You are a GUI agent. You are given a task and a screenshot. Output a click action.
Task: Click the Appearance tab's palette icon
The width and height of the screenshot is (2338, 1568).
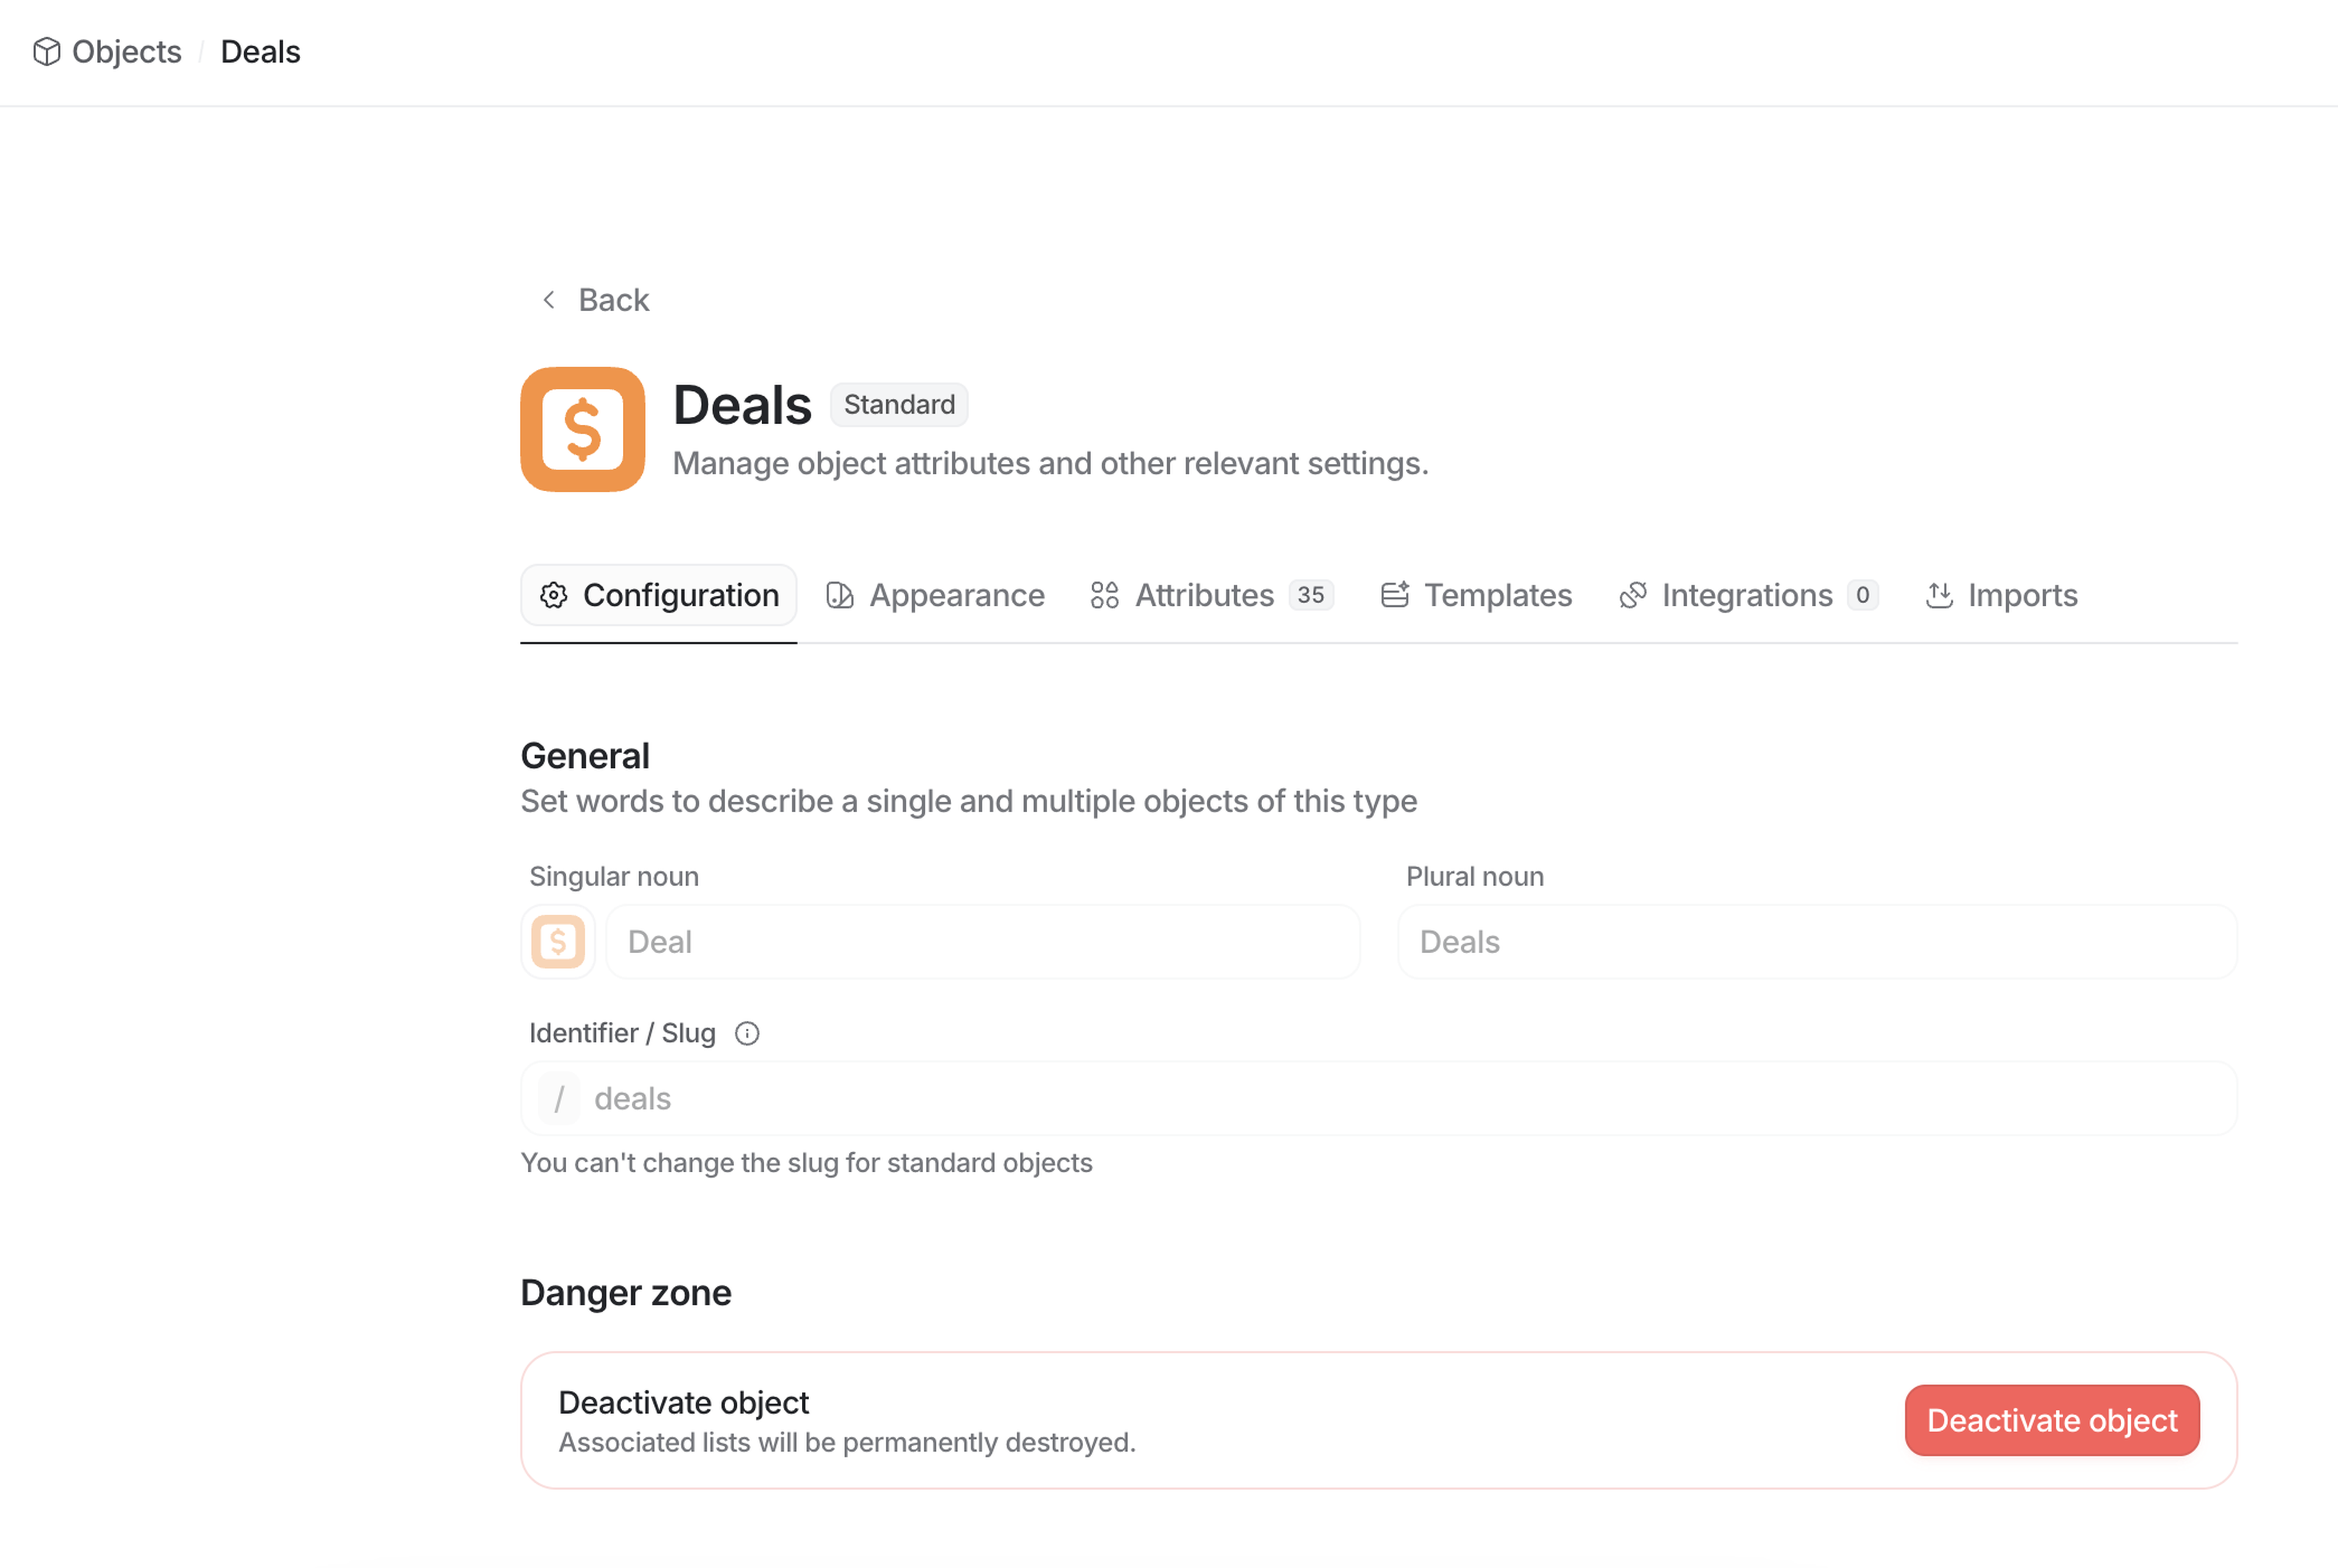tap(839, 595)
